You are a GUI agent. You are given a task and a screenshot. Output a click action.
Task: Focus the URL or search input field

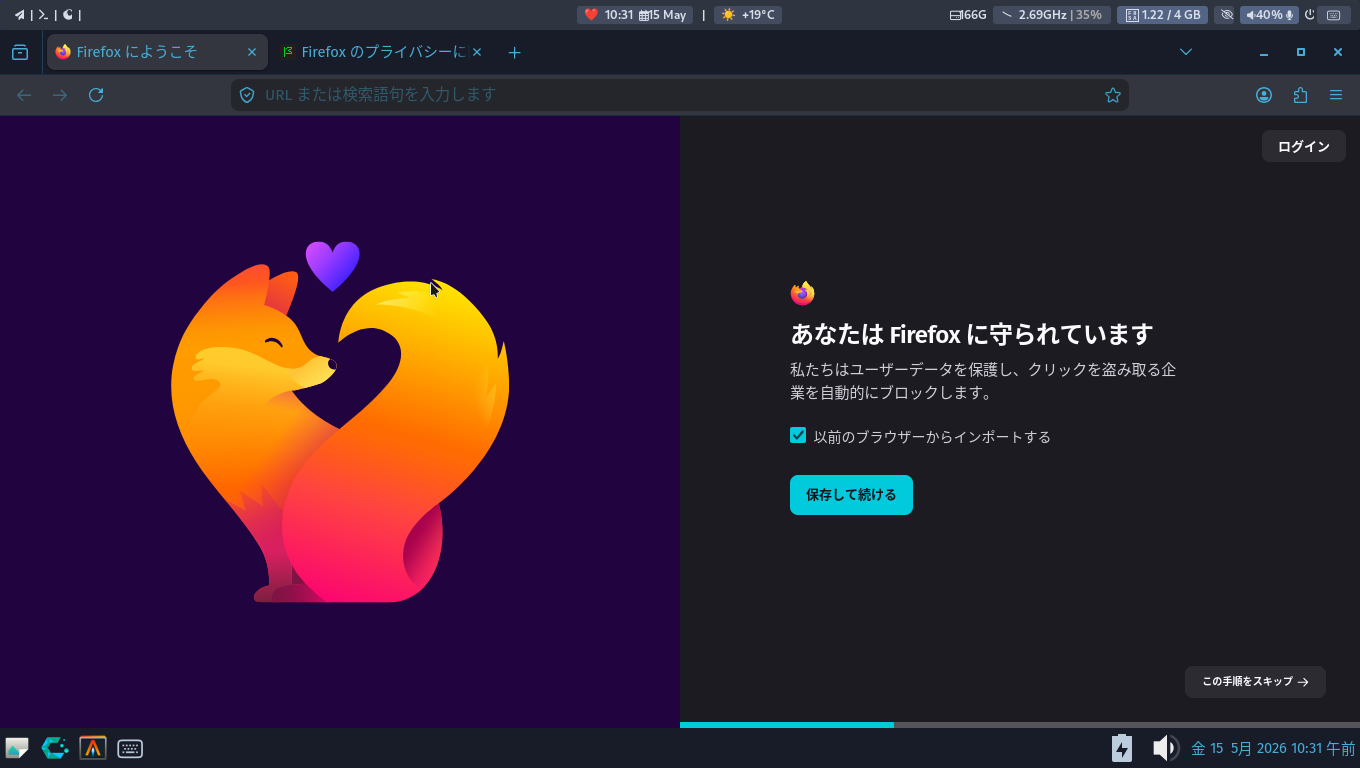(x=679, y=95)
